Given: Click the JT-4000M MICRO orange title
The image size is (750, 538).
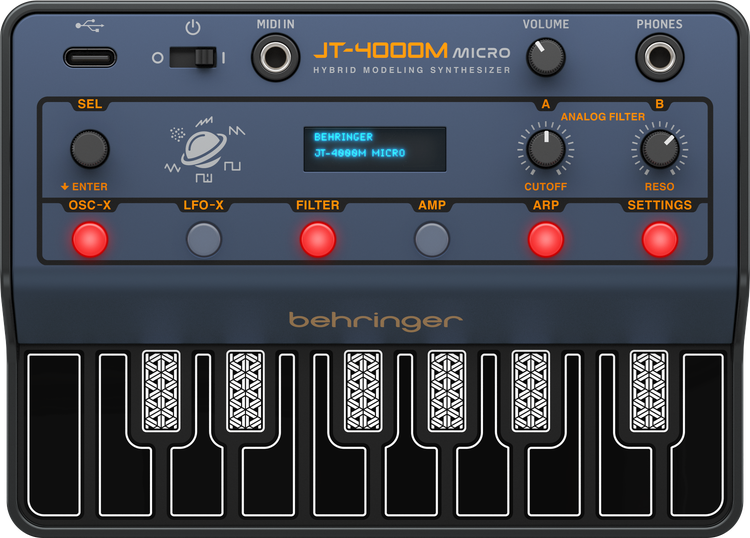Looking at the screenshot, I should (412, 51).
